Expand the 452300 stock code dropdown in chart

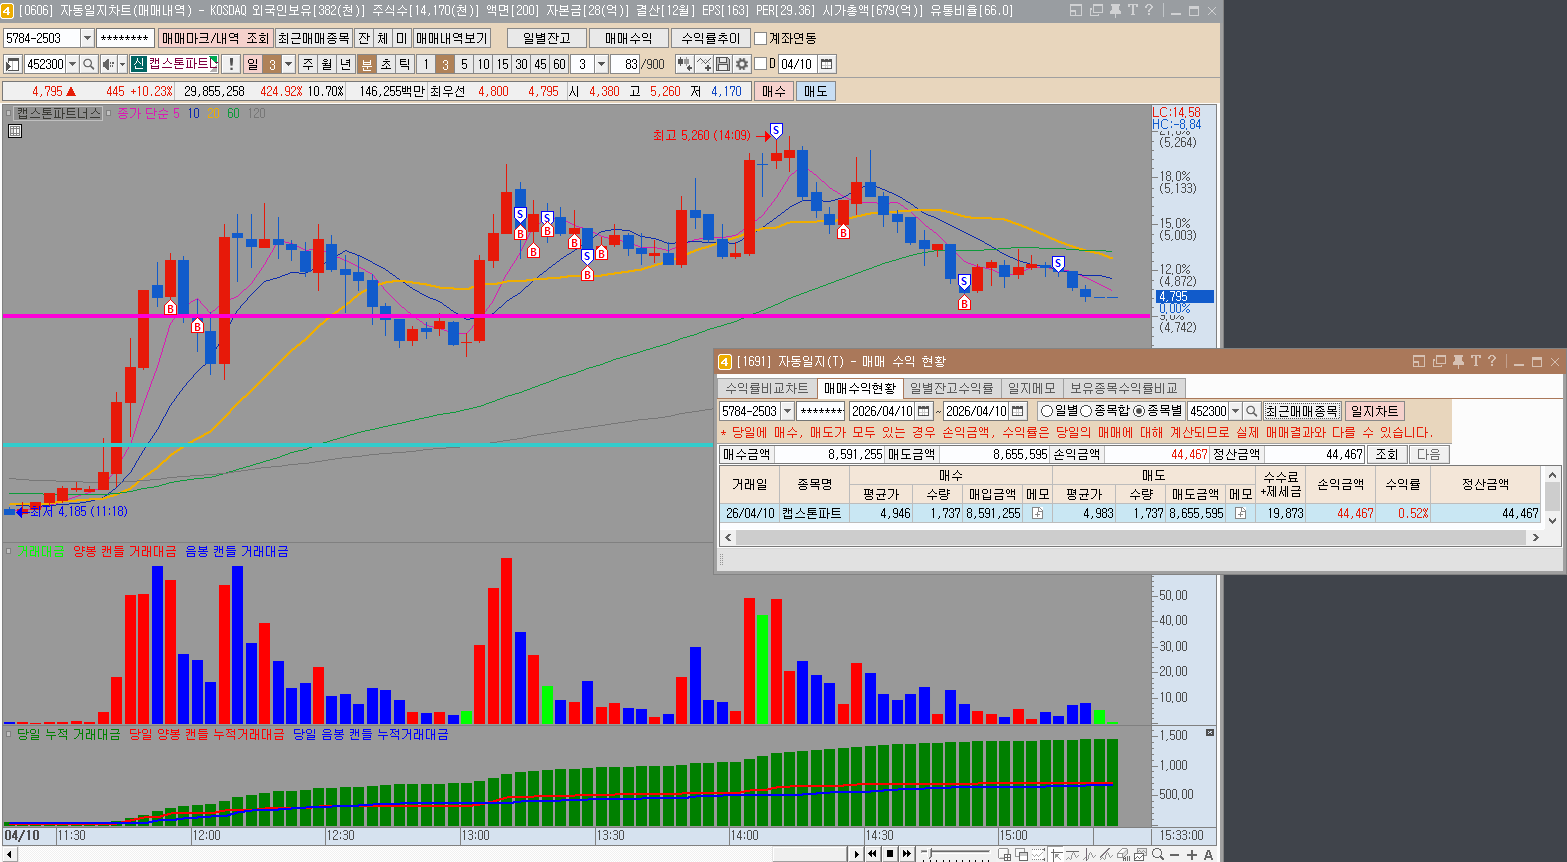(x=72, y=64)
